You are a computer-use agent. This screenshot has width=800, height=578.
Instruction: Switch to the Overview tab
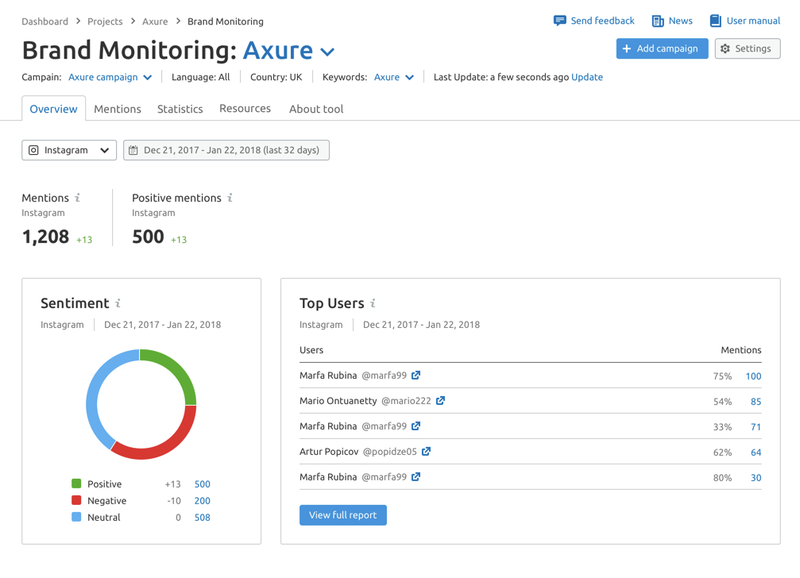(54, 109)
